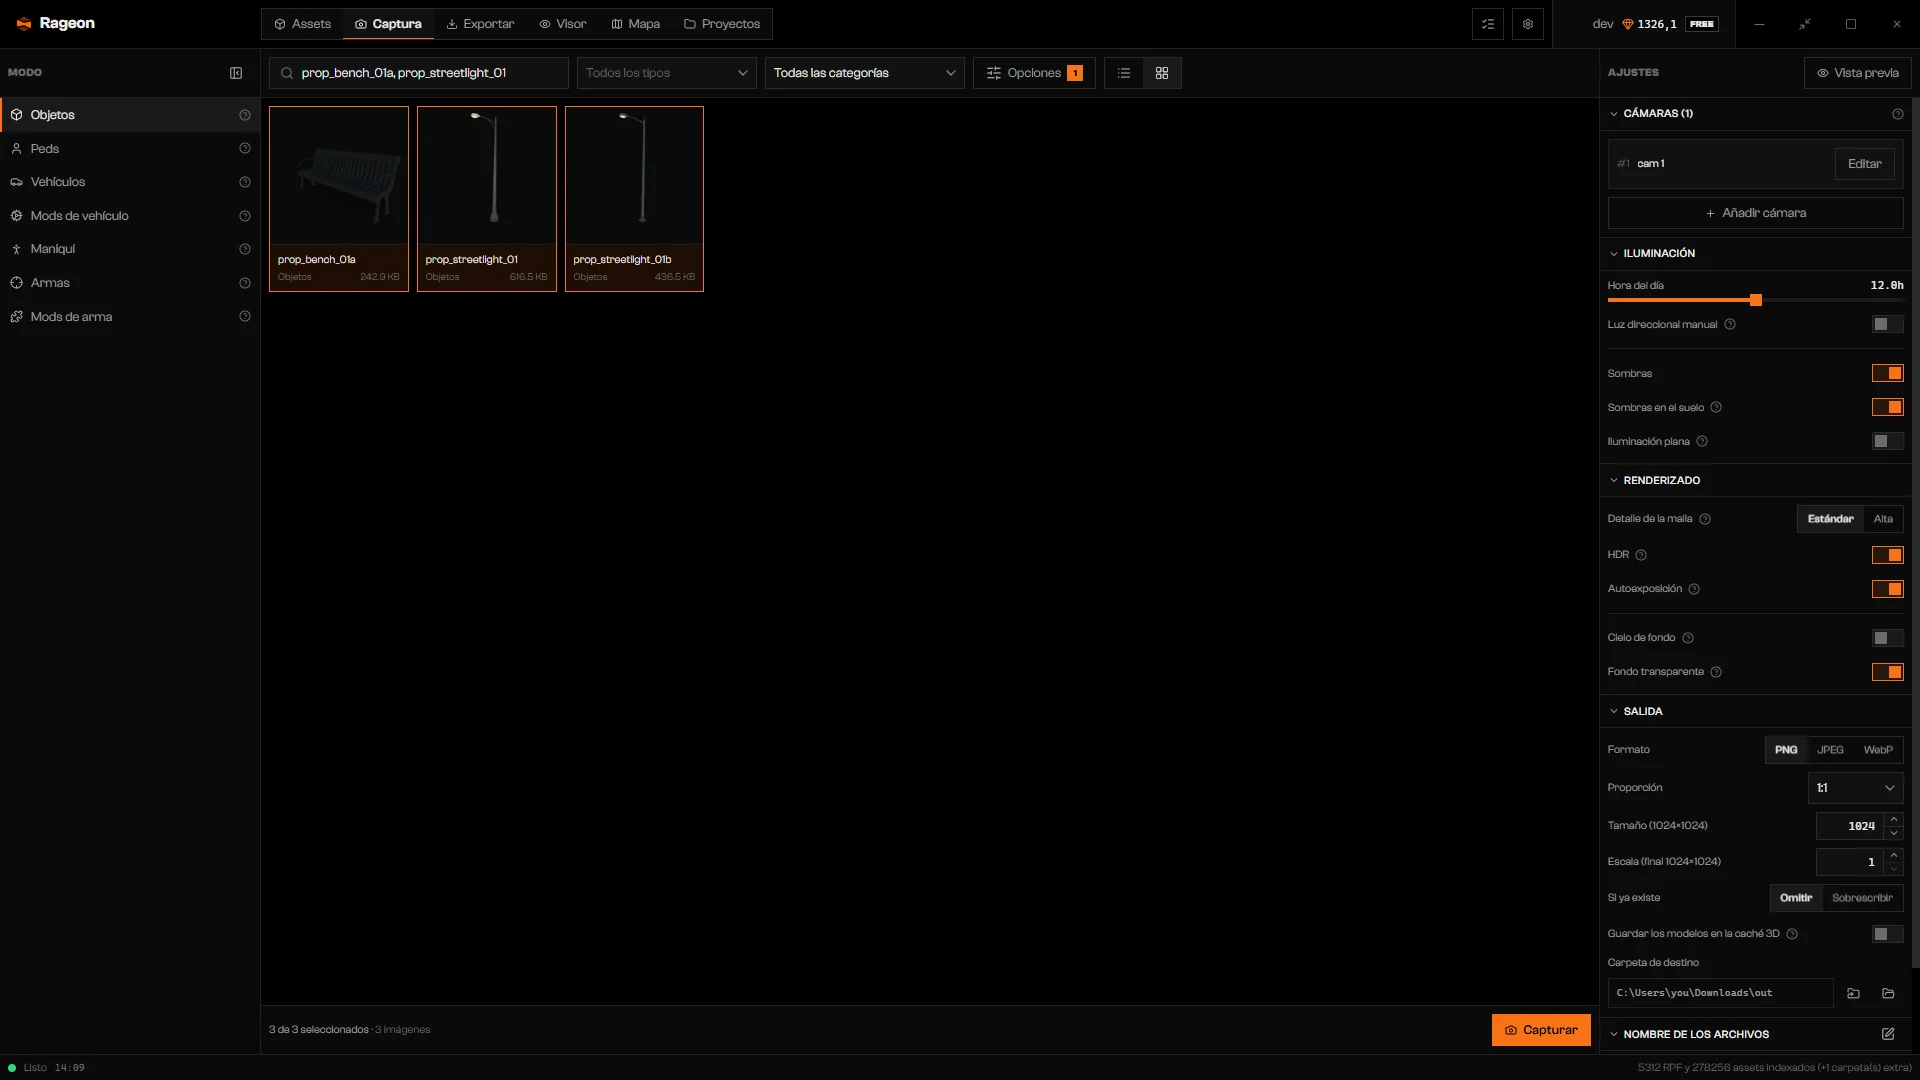
Task: Open the Opciones filter button
Action: coord(1034,73)
